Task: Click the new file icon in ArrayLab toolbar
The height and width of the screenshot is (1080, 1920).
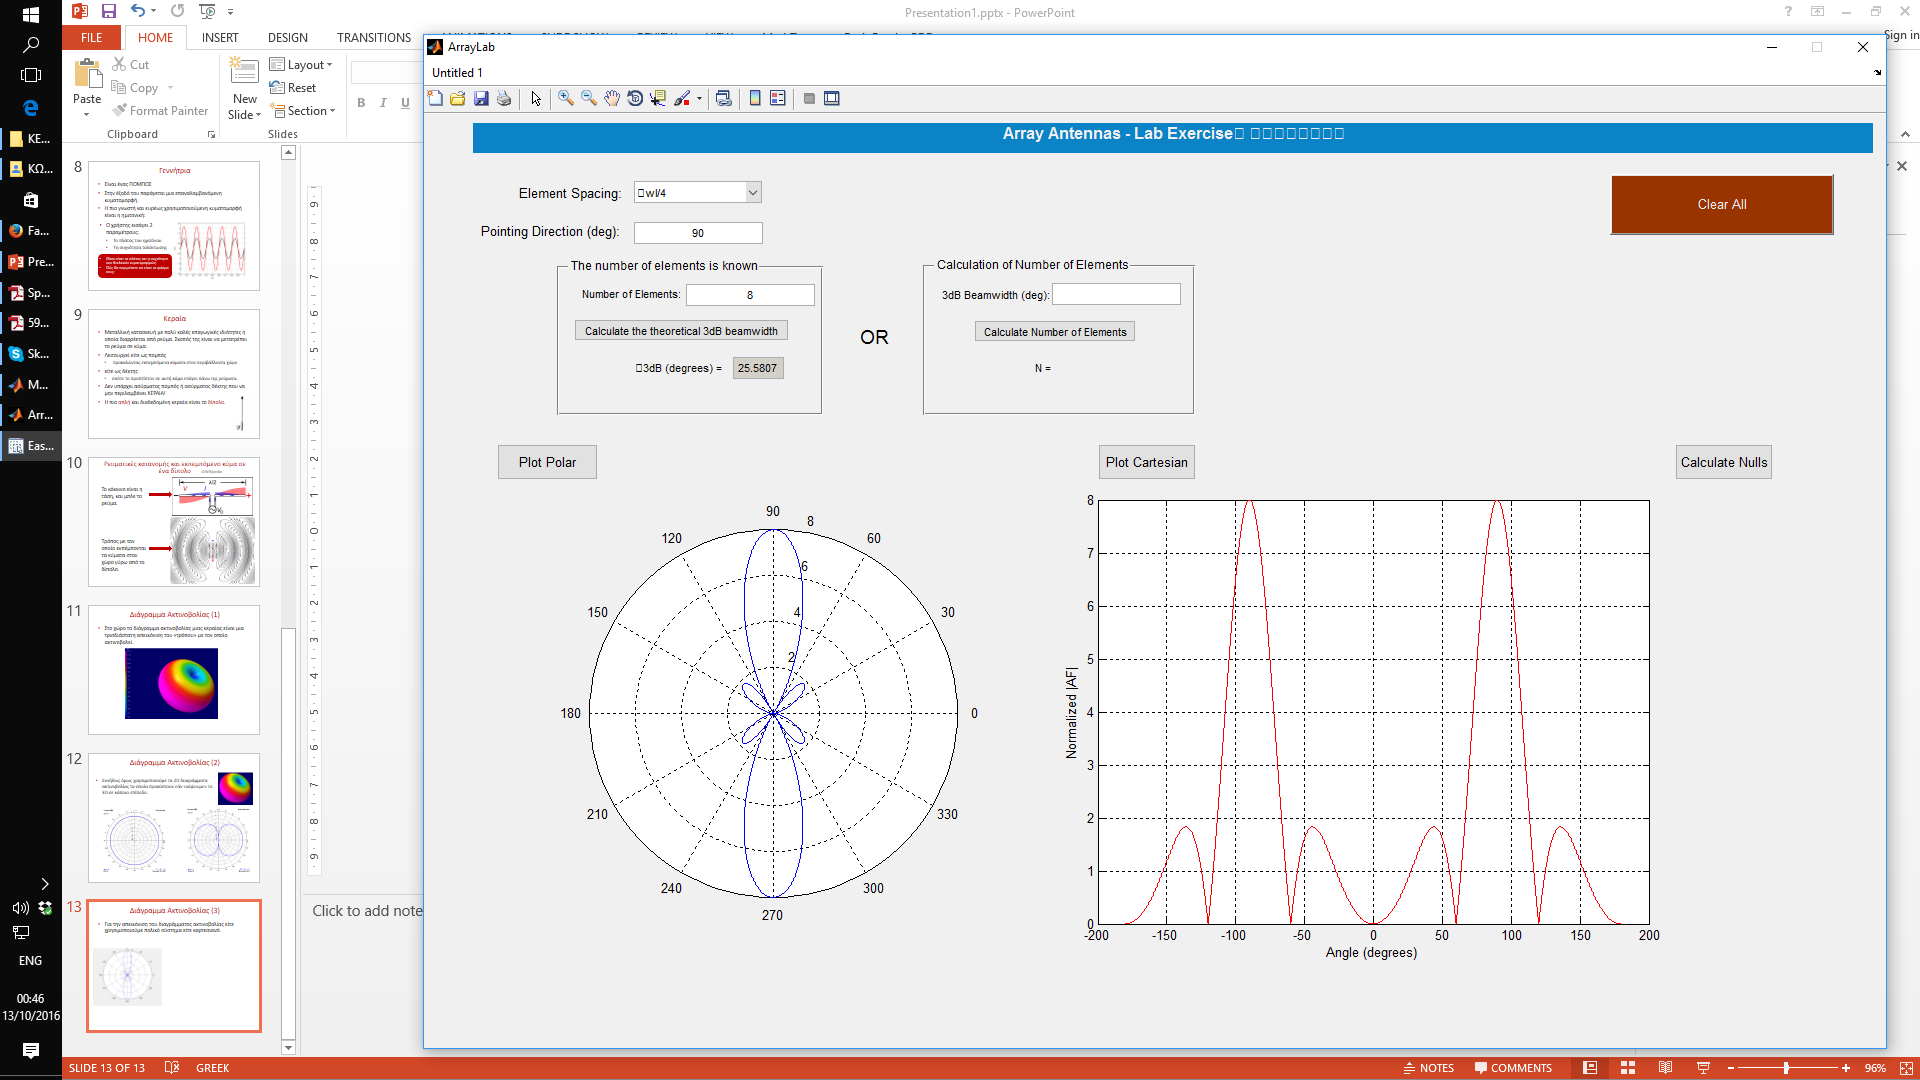Action: 434,98
